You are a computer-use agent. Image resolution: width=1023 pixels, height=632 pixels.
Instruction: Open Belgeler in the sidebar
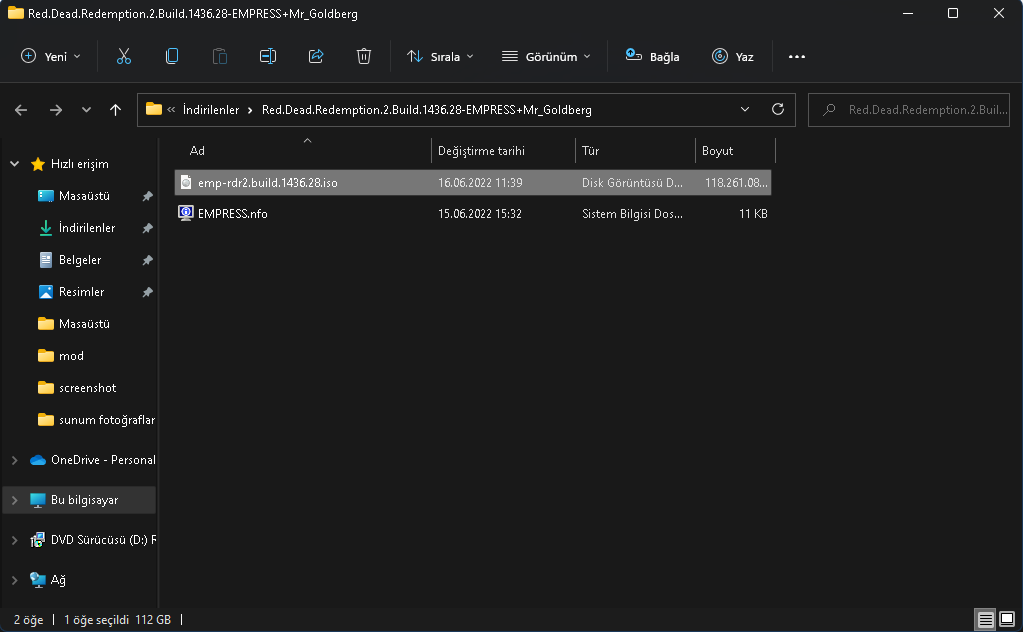click(80, 260)
